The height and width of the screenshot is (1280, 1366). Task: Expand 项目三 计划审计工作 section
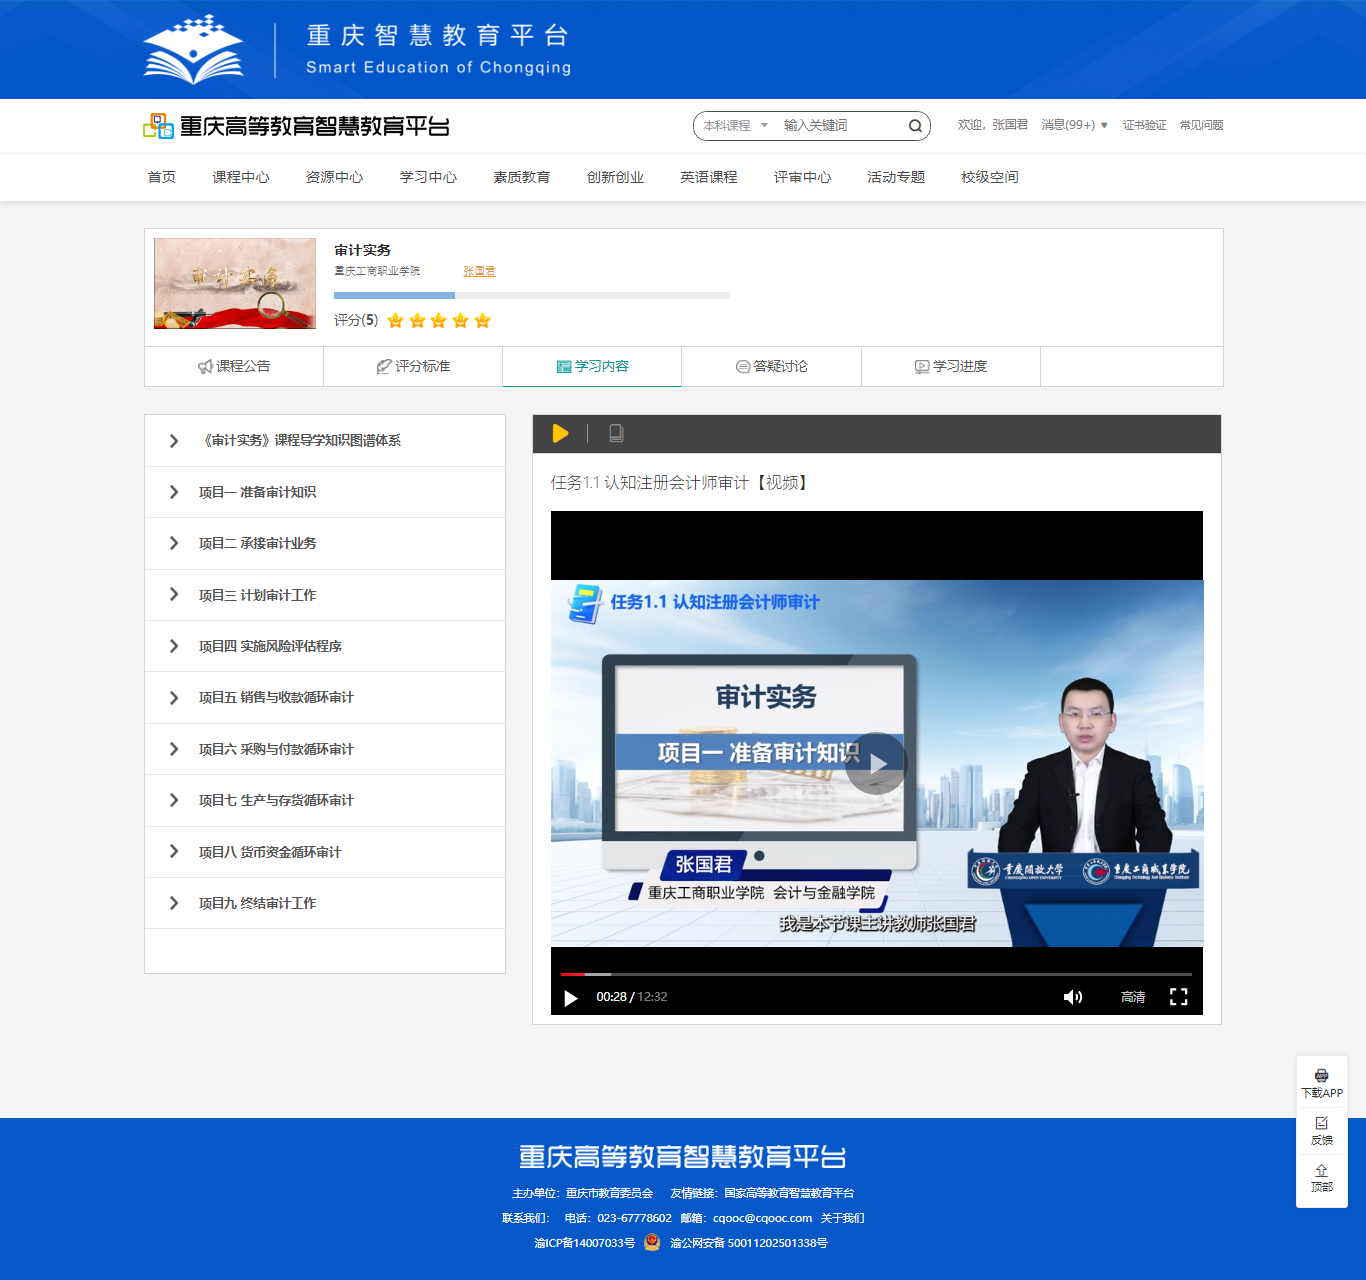click(325, 595)
